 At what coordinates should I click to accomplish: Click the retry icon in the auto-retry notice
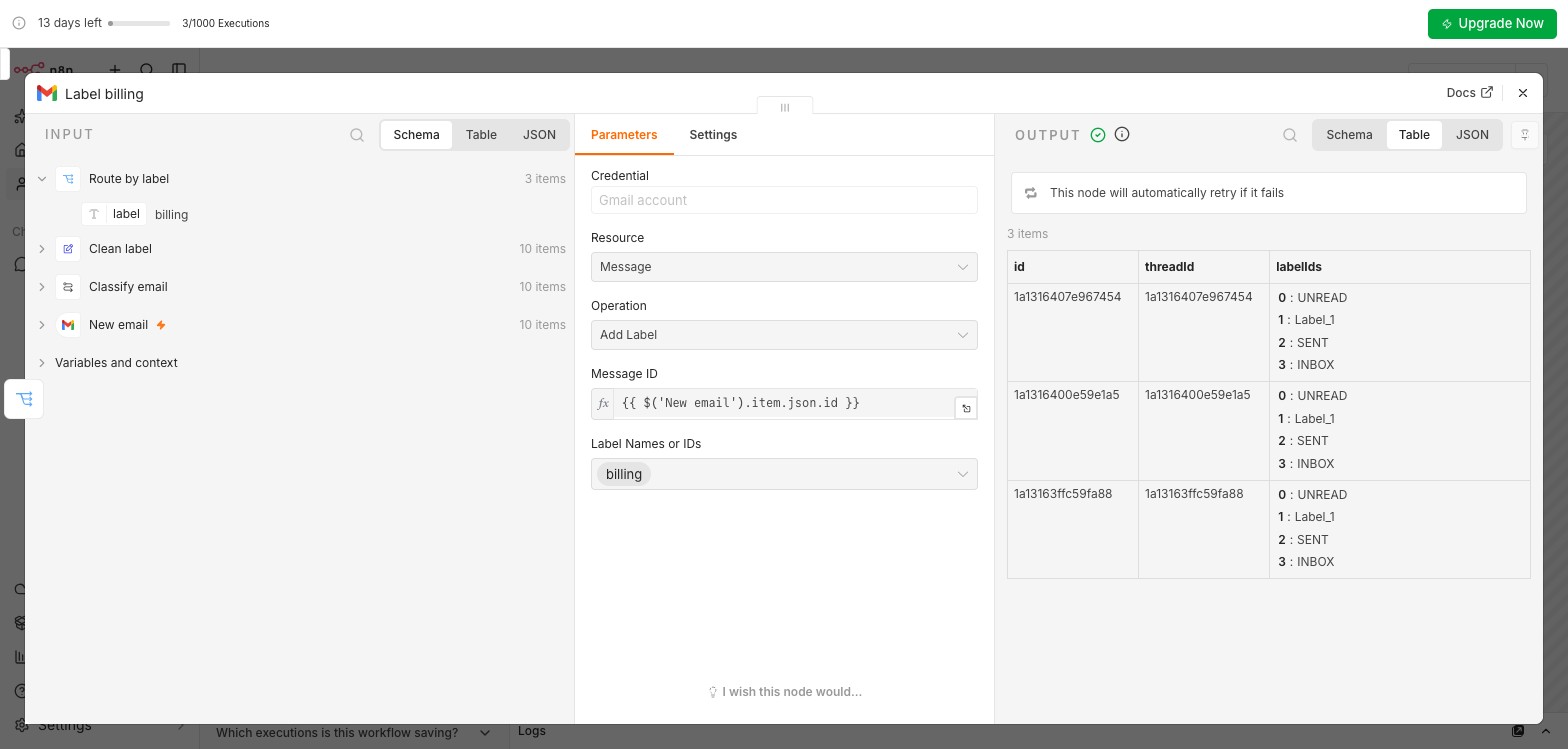[x=1031, y=193]
